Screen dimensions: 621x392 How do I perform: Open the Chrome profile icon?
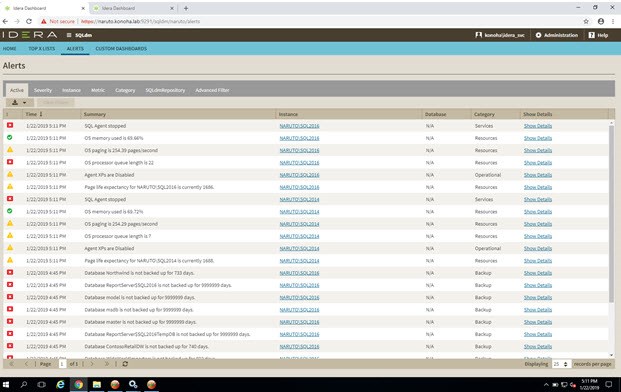click(601, 21)
